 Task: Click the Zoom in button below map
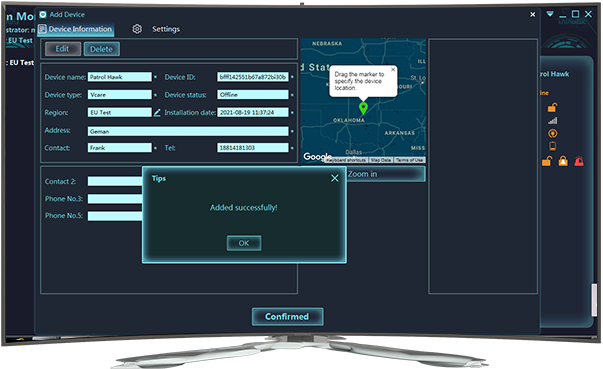[x=386, y=174]
